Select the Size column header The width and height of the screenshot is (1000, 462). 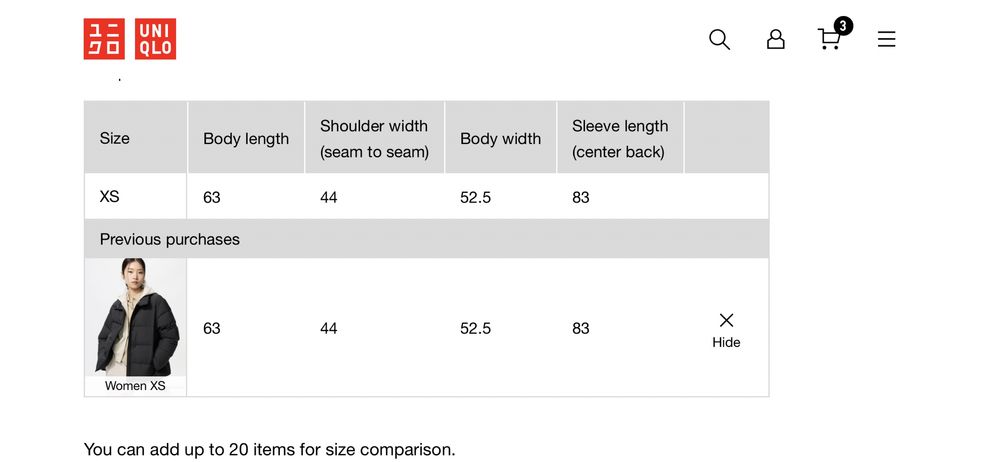tap(115, 138)
